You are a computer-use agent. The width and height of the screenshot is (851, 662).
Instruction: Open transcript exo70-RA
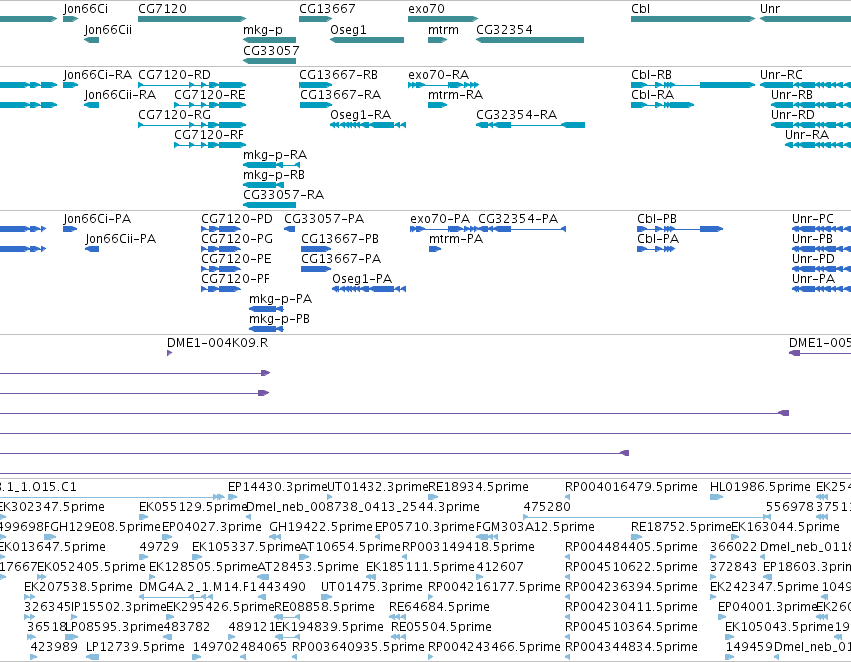pos(439,74)
